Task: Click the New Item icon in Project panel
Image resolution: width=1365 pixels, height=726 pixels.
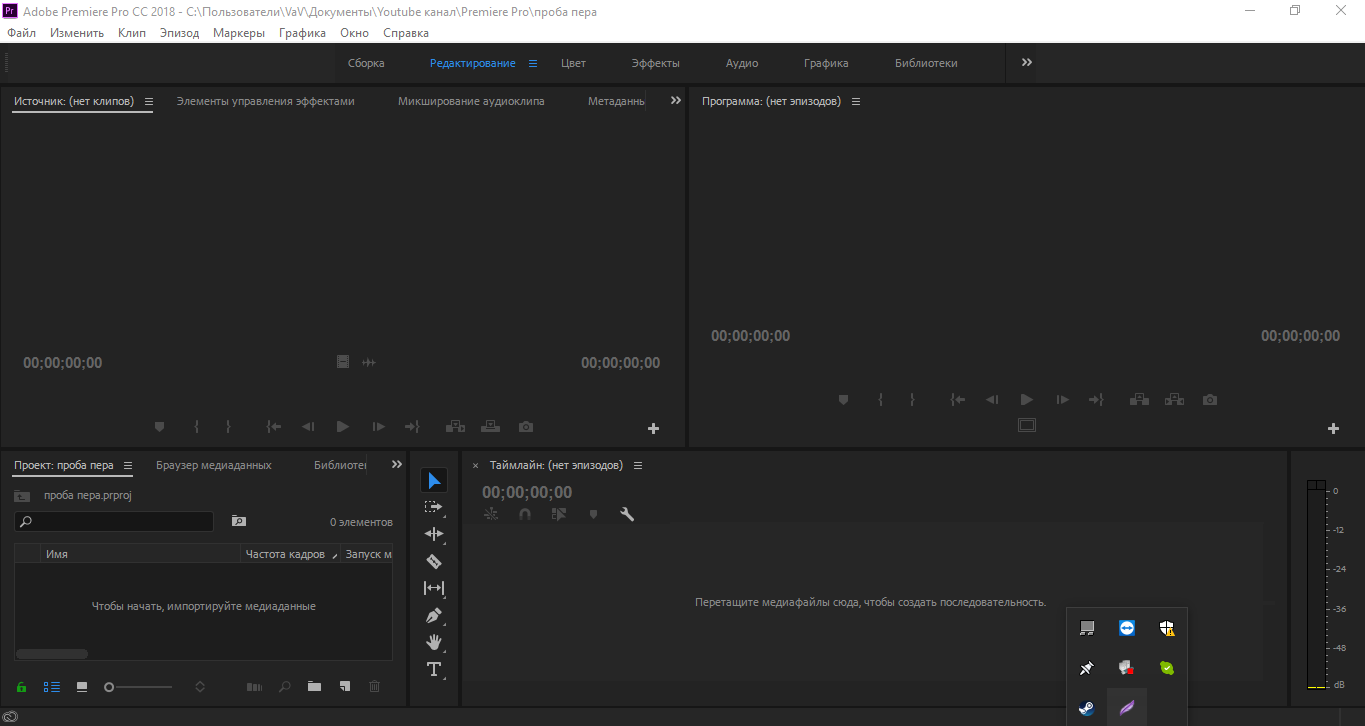Action: pos(344,687)
